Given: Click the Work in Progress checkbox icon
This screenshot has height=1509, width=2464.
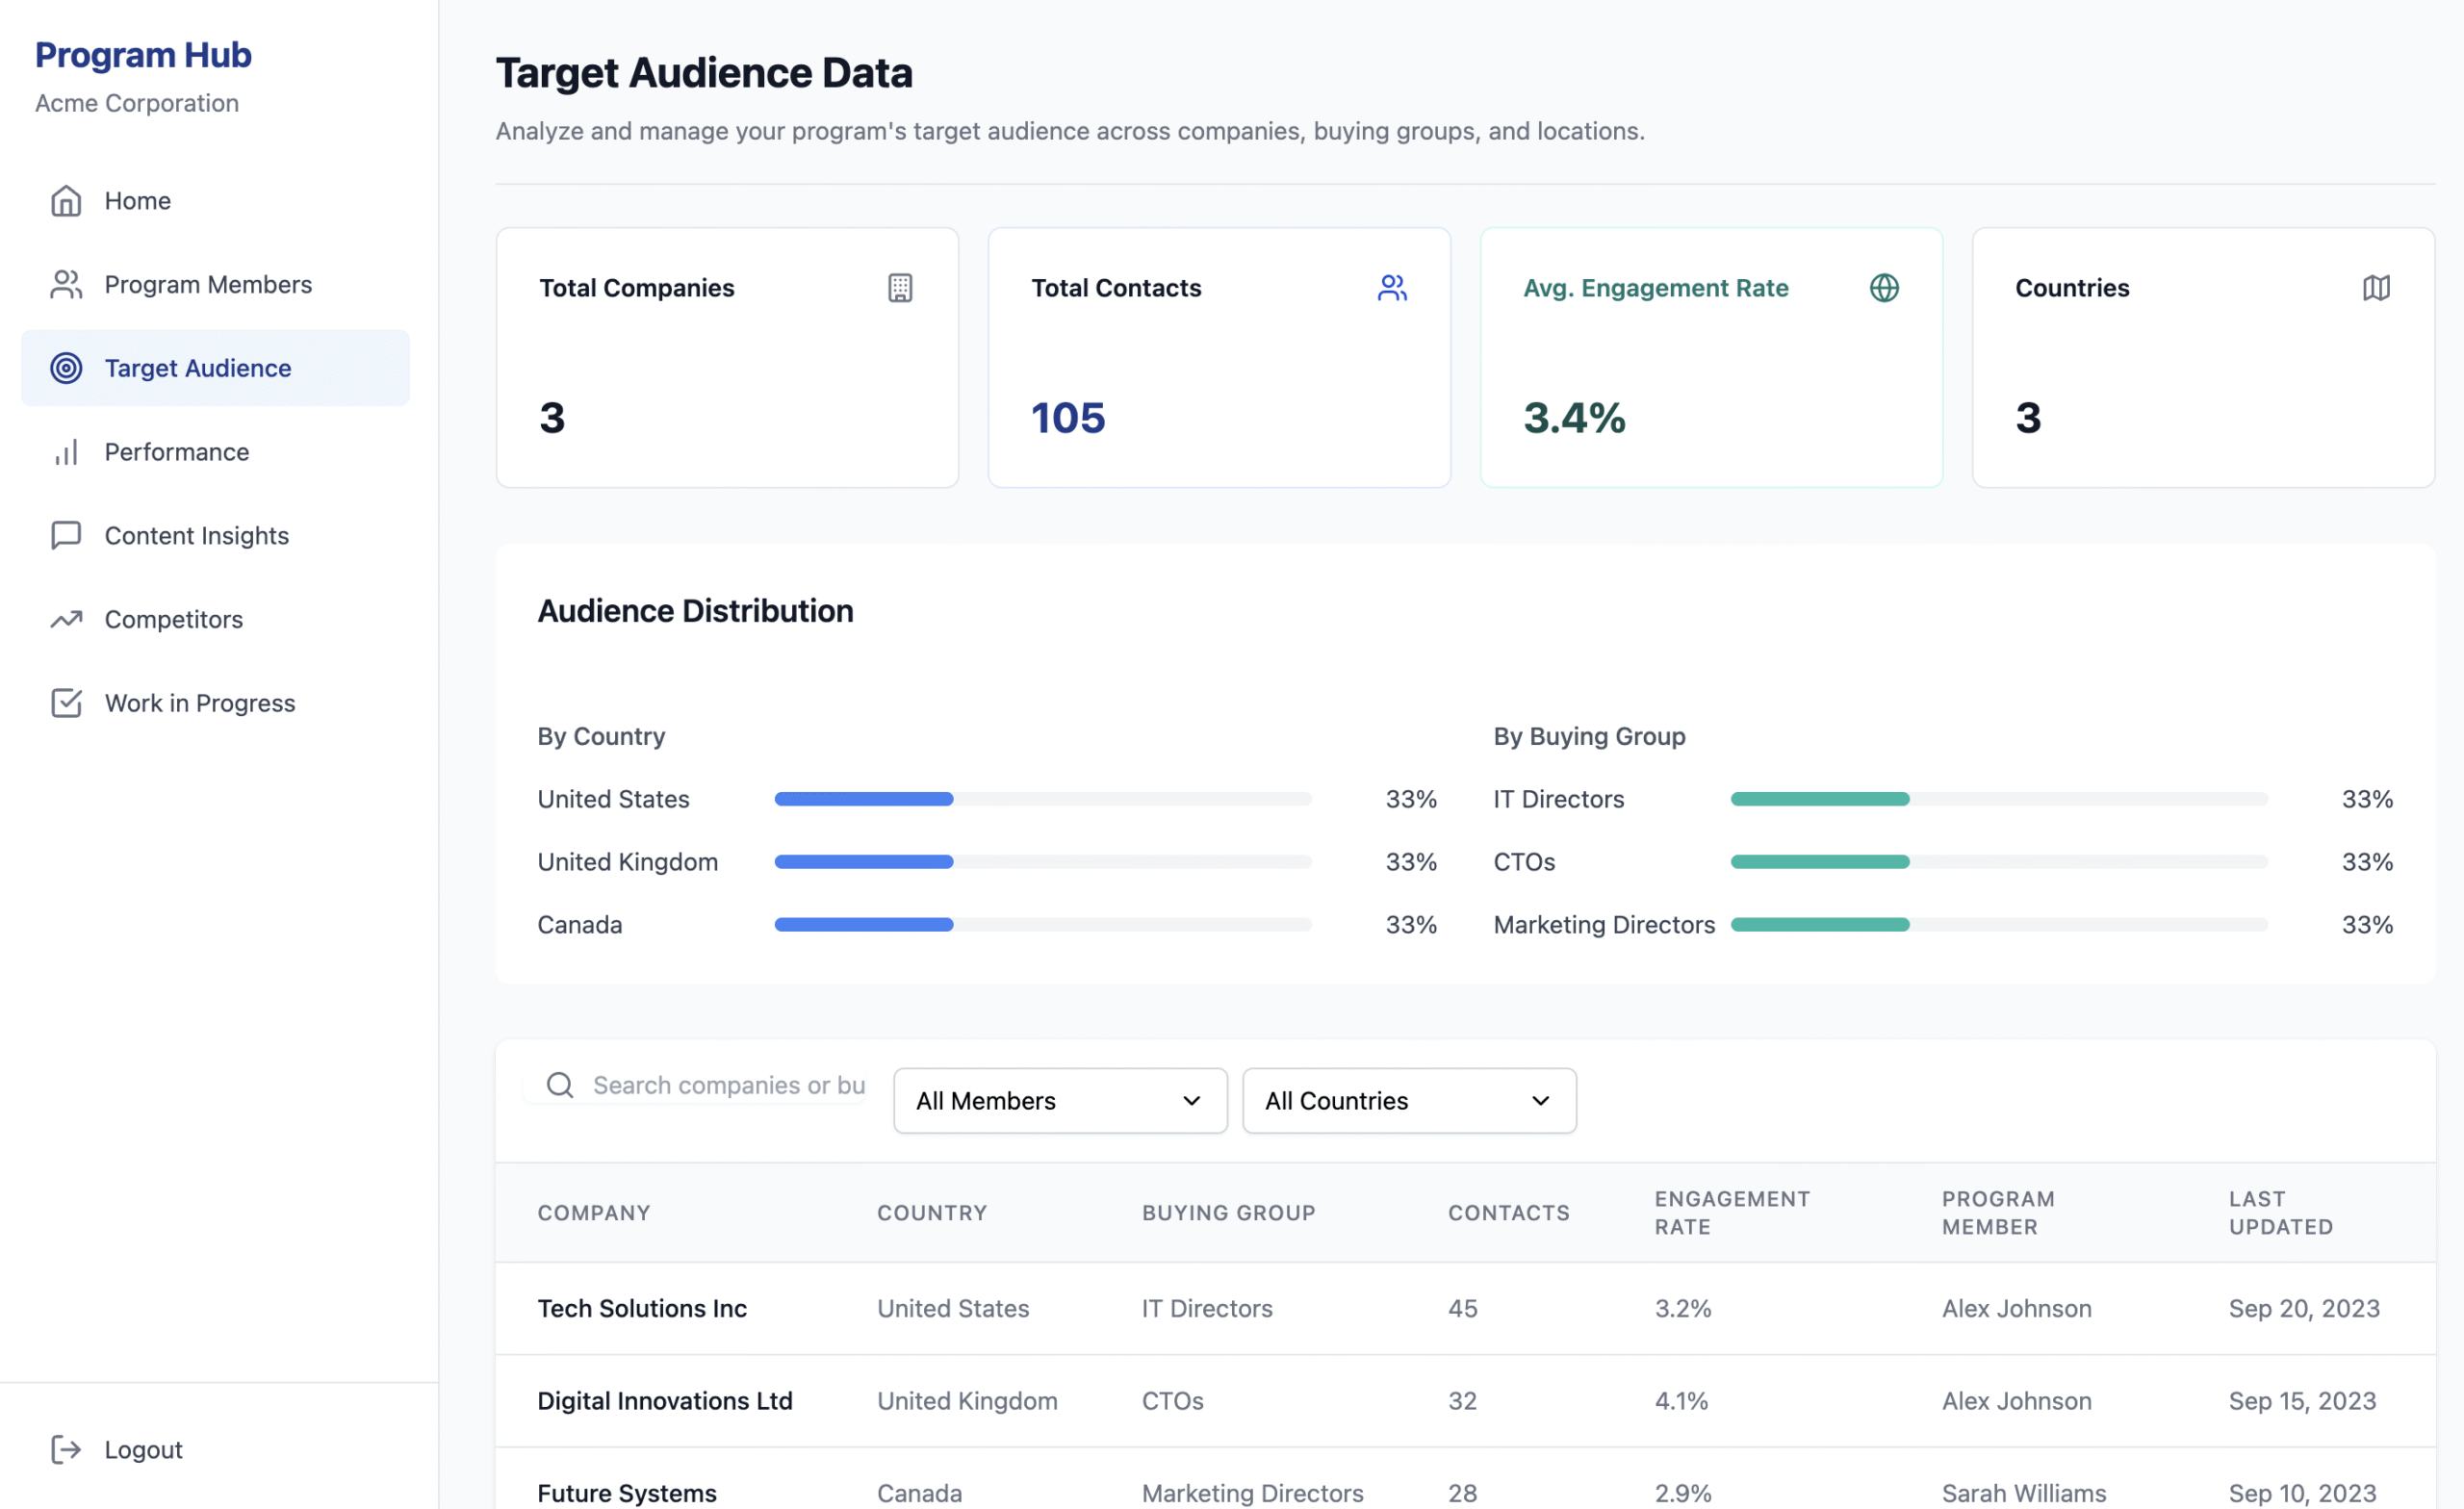Looking at the screenshot, I should (x=66, y=703).
